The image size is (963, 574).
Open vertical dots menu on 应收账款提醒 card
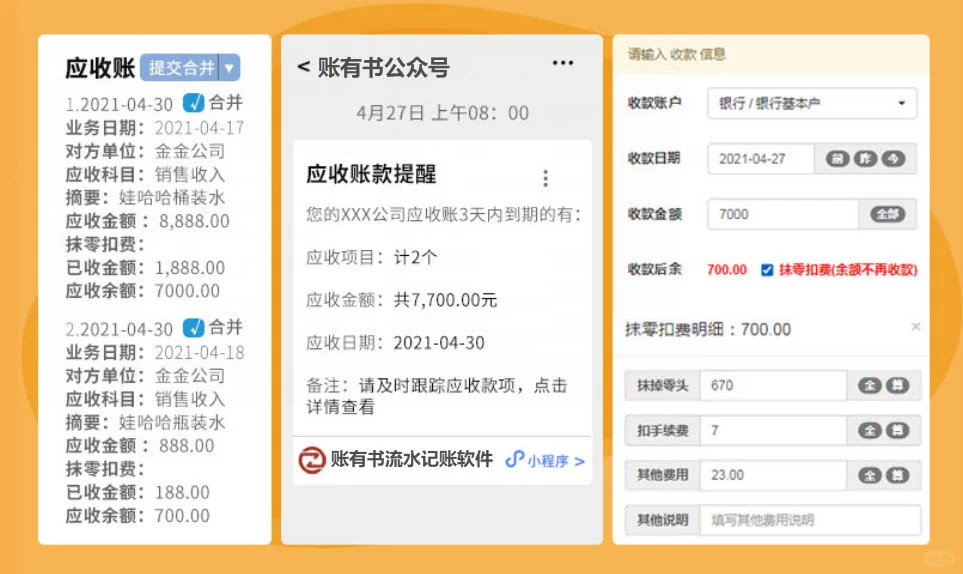tap(545, 178)
